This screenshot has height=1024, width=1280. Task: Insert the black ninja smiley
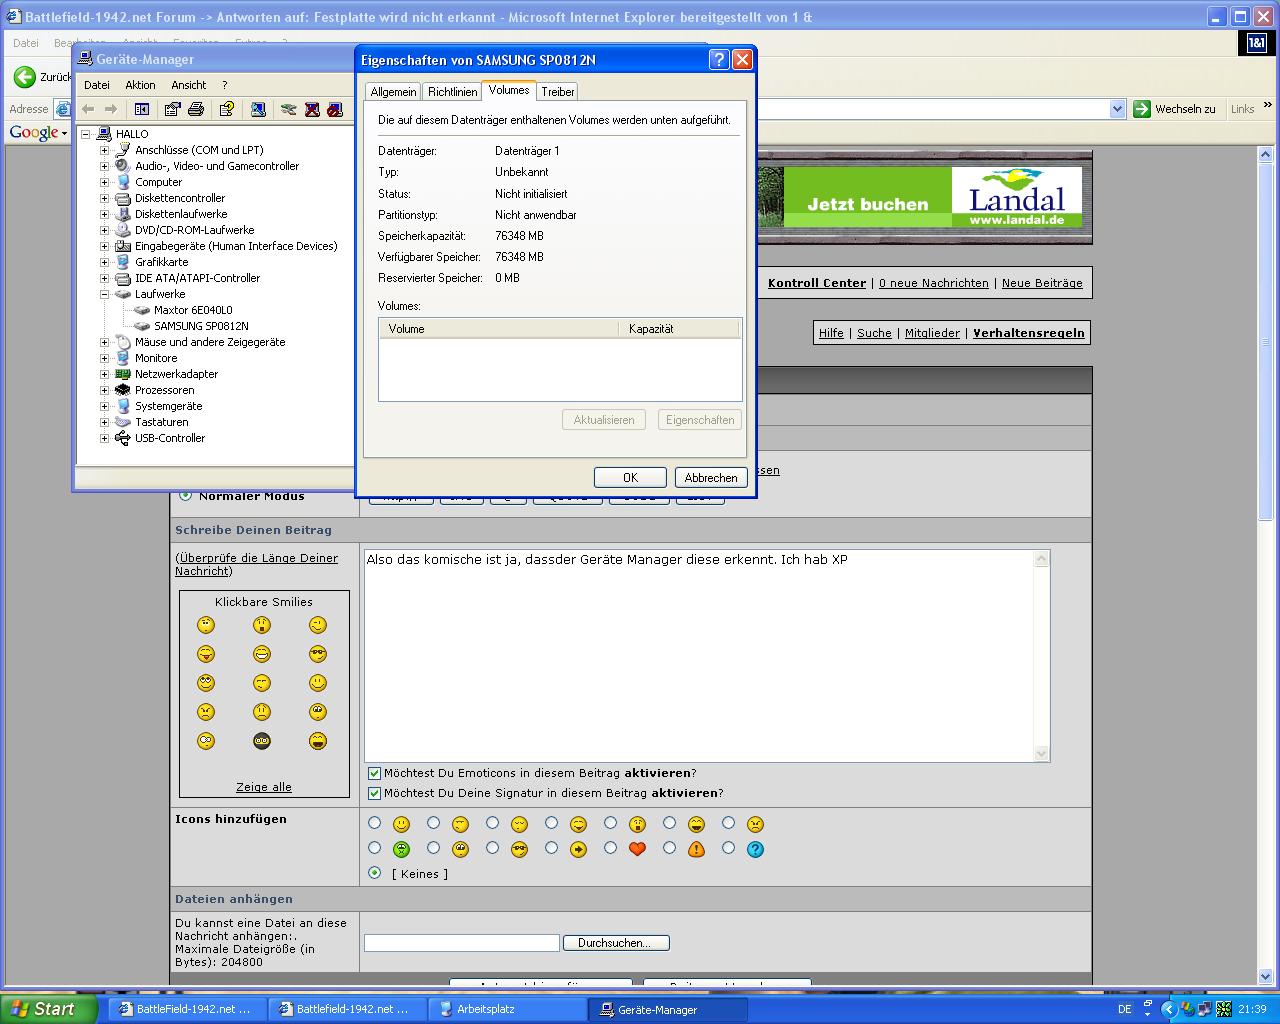point(262,741)
